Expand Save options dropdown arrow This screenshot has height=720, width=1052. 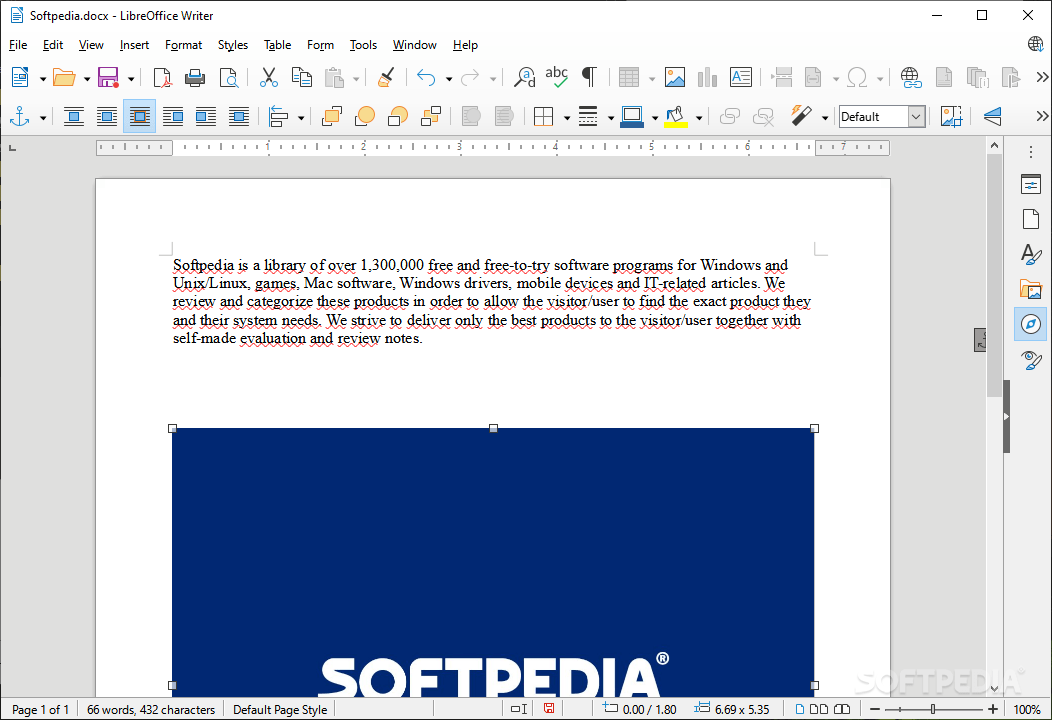(x=131, y=79)
